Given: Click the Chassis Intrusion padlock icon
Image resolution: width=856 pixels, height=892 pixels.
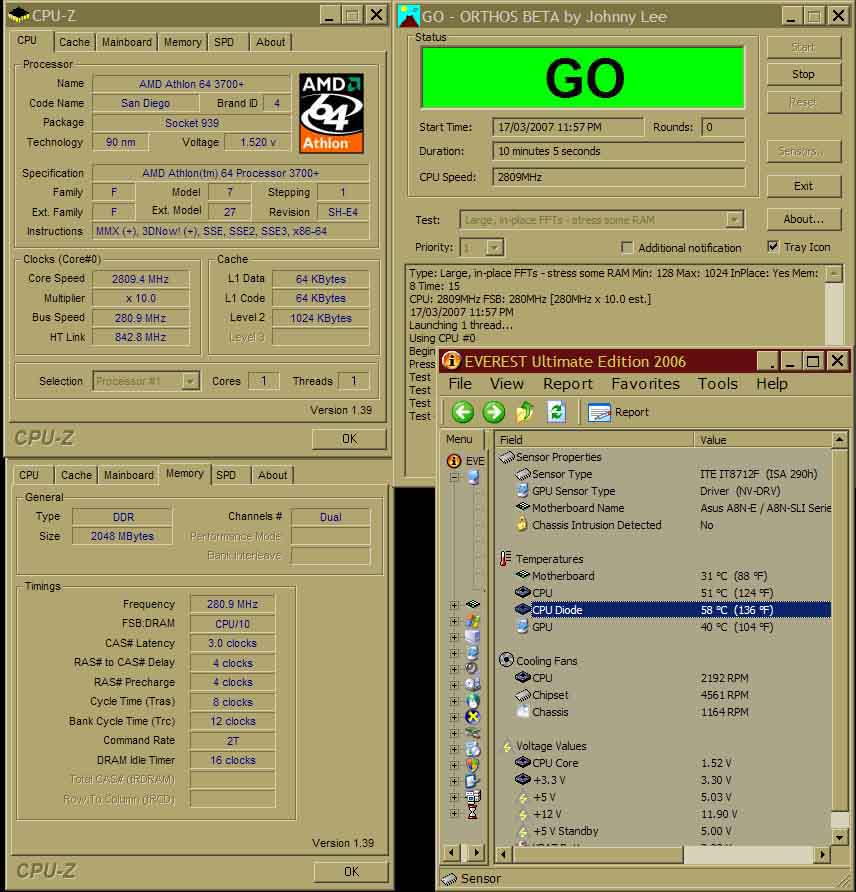Looking at the screenshot, I should pos(522,525).
